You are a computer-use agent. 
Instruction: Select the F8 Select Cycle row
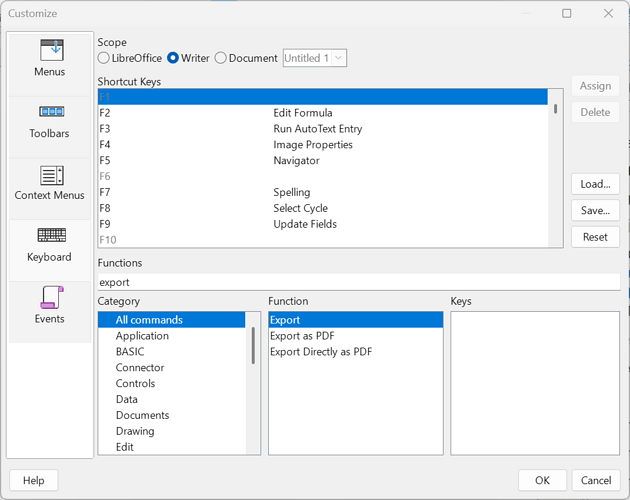(x=323, y=208)
